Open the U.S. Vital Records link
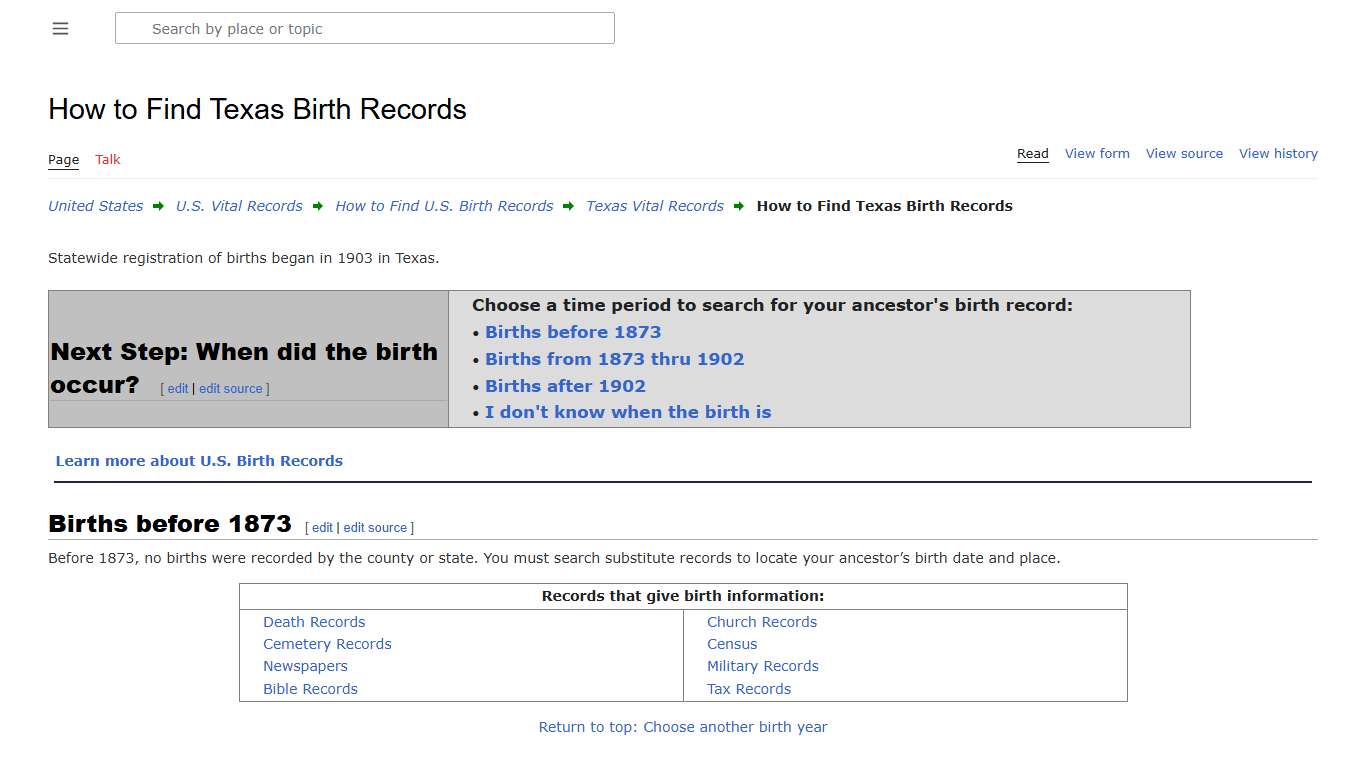This screenshot has height=768, width=1366. pyautogui.click(x=239, y=206)
